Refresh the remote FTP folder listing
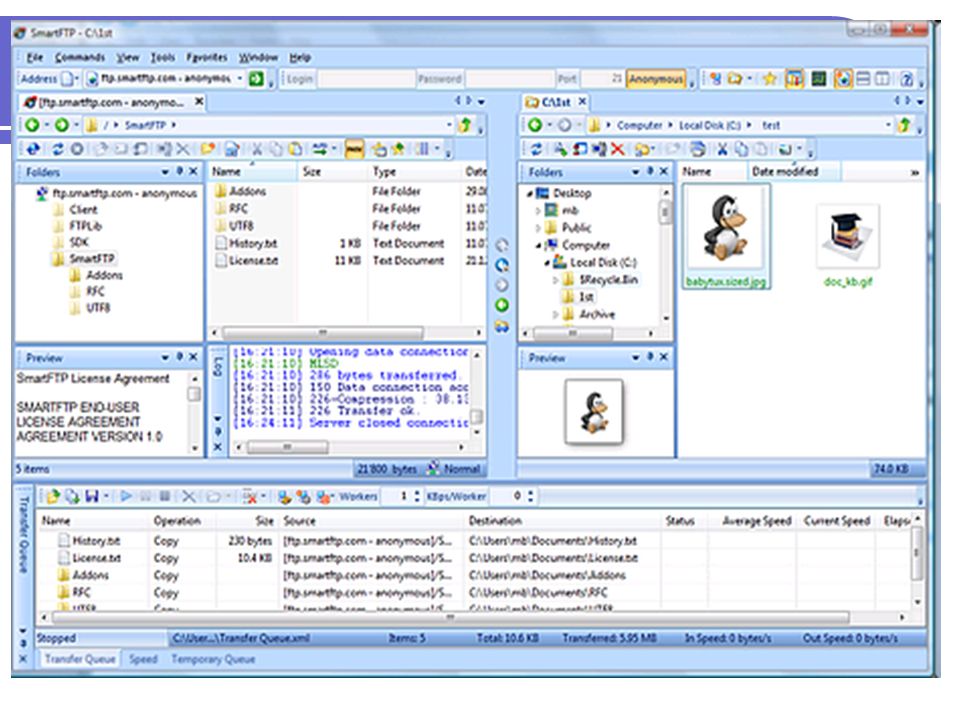This screenshot has width=960, height=720. 58,149
